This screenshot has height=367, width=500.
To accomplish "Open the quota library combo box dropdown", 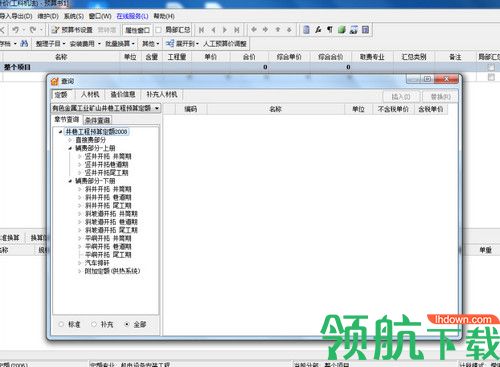I will (156, 108).
